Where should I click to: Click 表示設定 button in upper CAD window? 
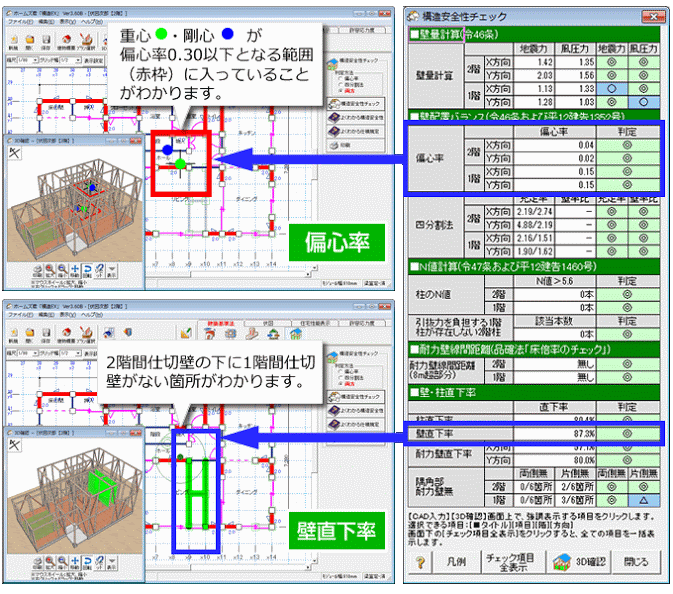93,61
